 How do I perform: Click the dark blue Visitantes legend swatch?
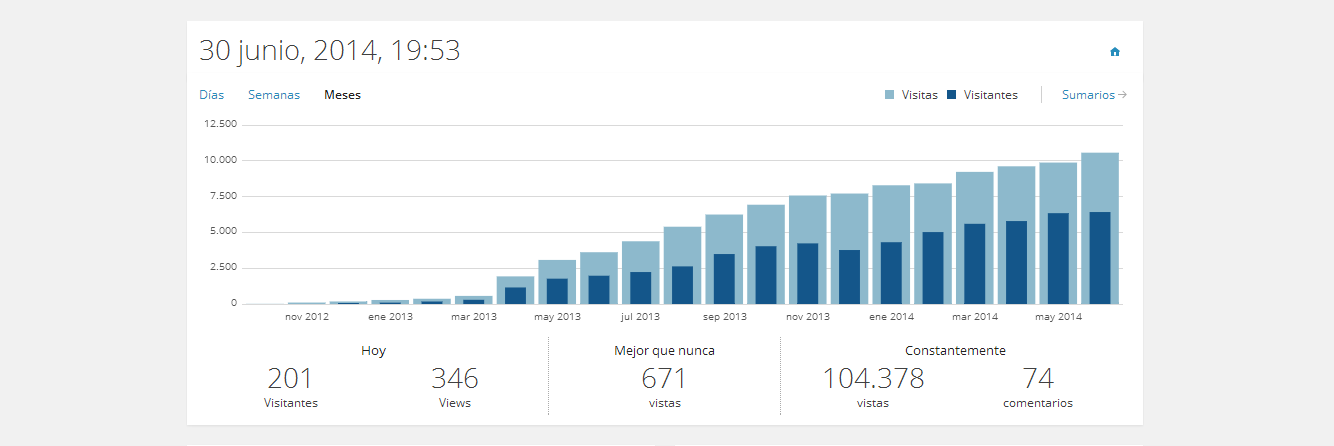tap(952, 95)
